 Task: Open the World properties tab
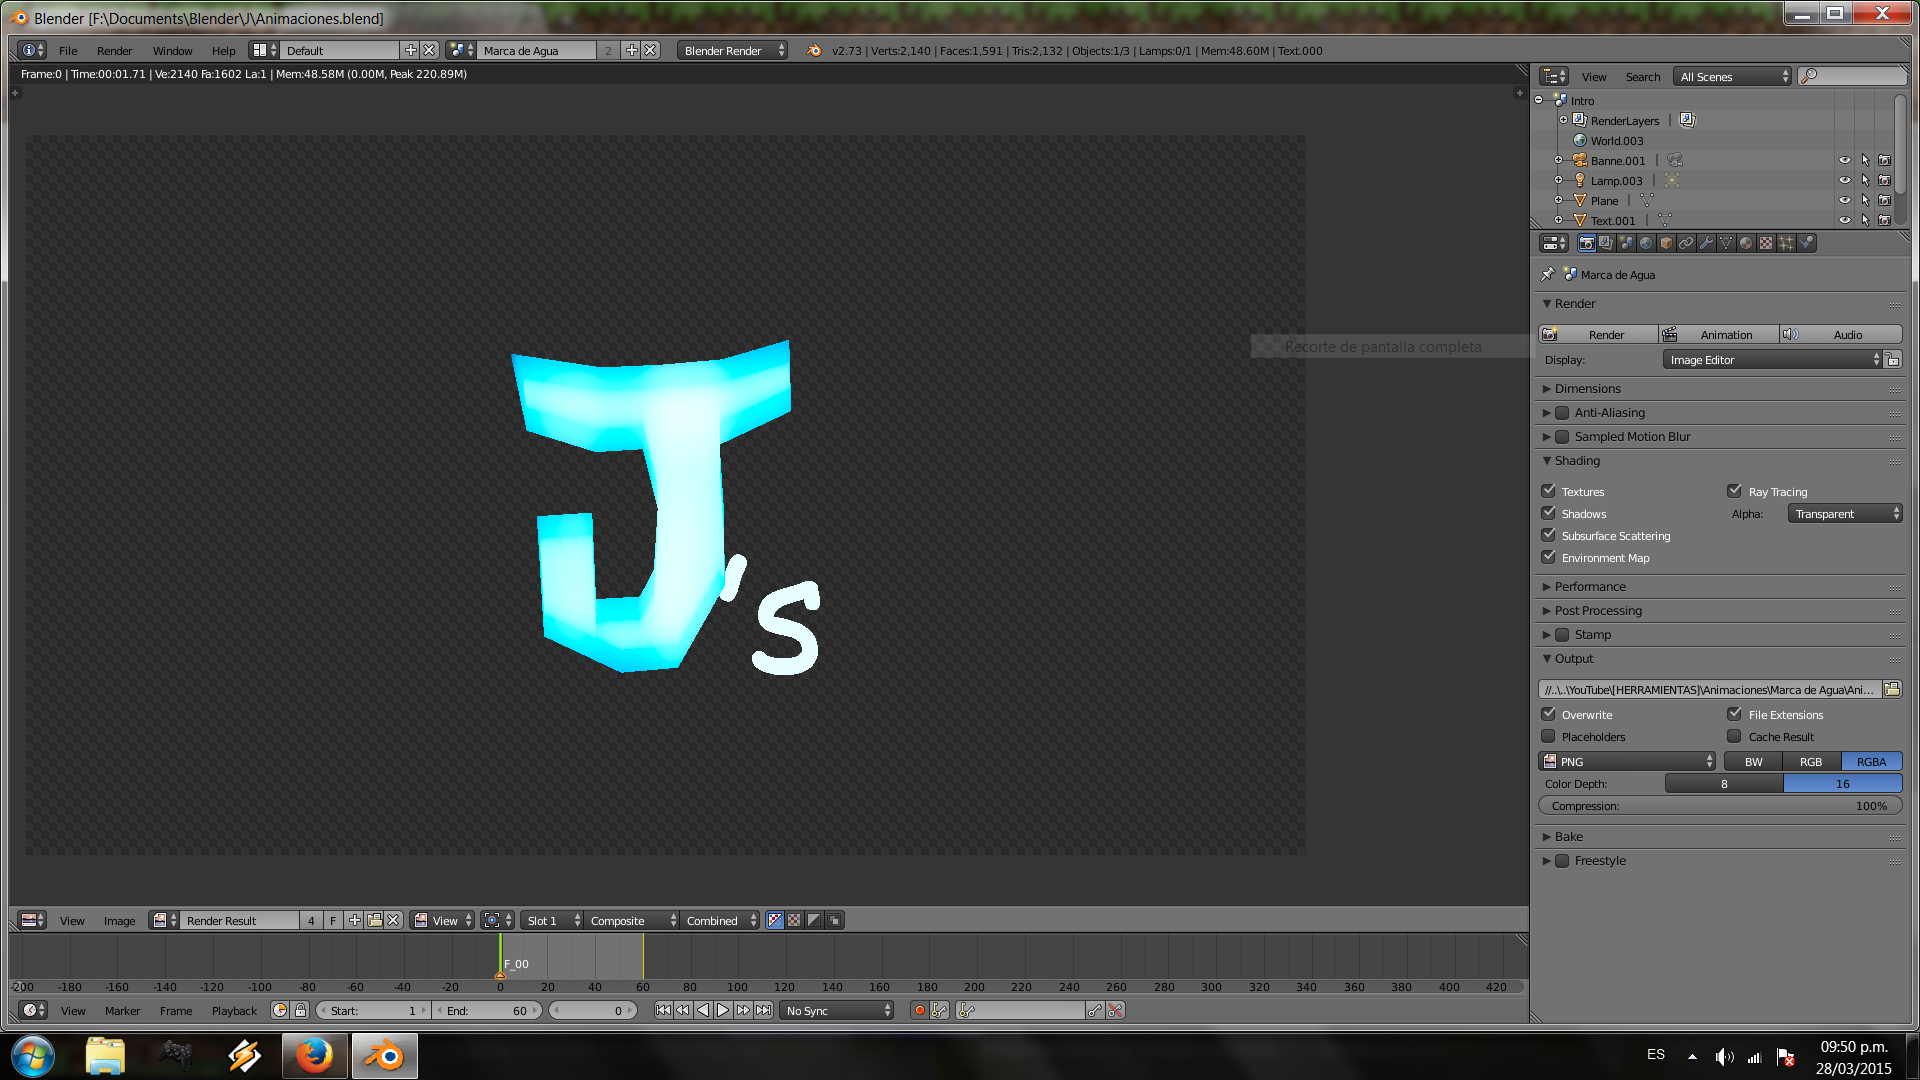pos(1646,243)
